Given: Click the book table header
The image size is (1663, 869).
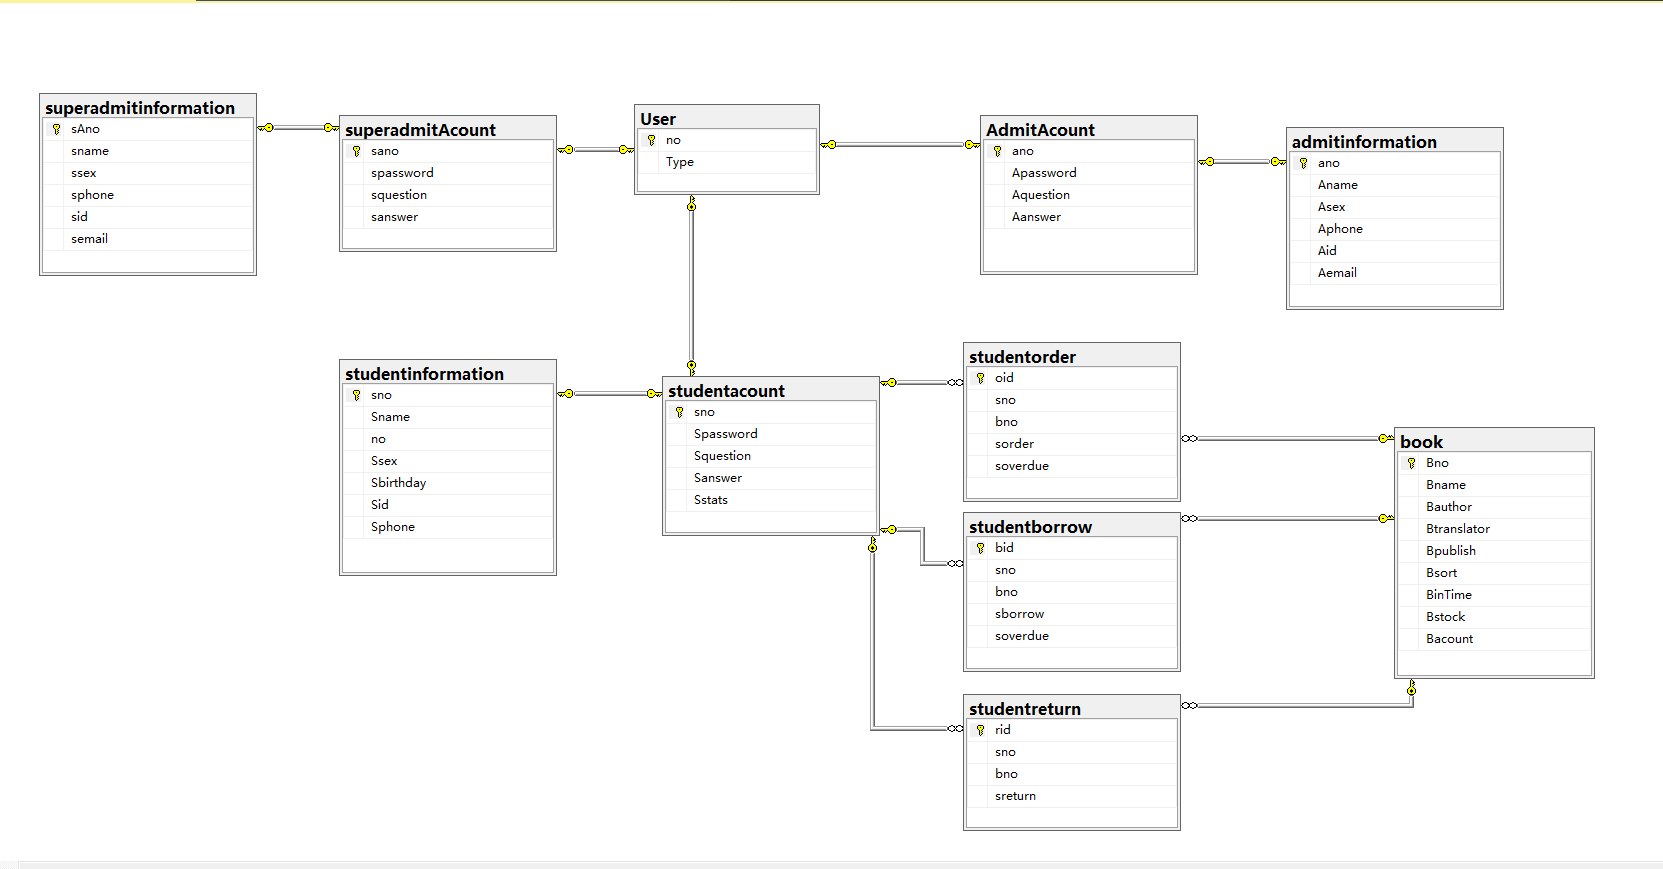Looking at the screenshot, I should click(1494, 441).
